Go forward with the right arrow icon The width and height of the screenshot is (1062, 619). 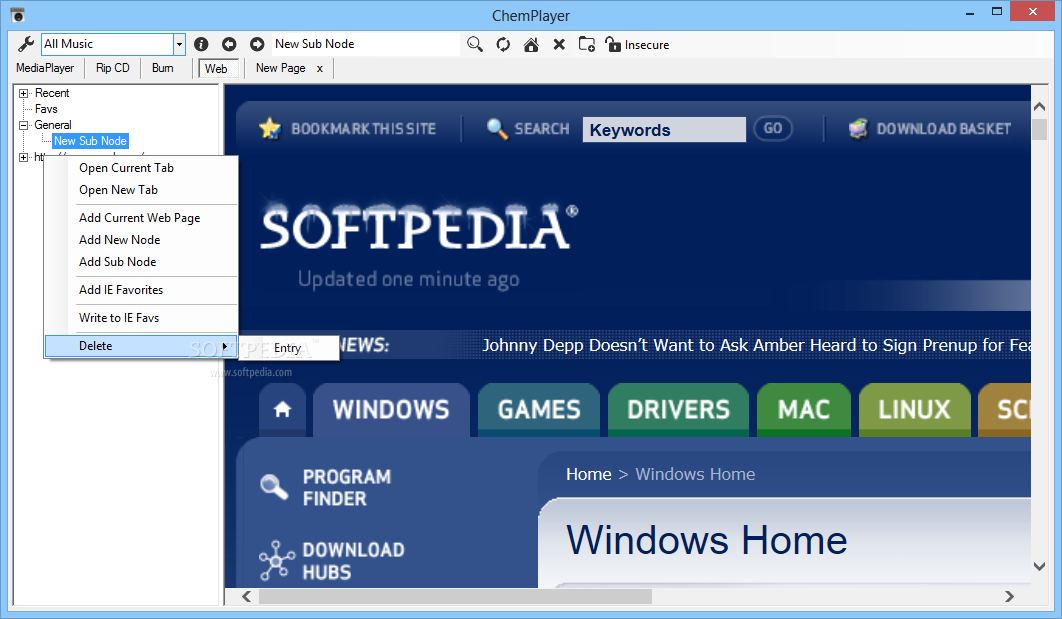click(x=257, y=44)
